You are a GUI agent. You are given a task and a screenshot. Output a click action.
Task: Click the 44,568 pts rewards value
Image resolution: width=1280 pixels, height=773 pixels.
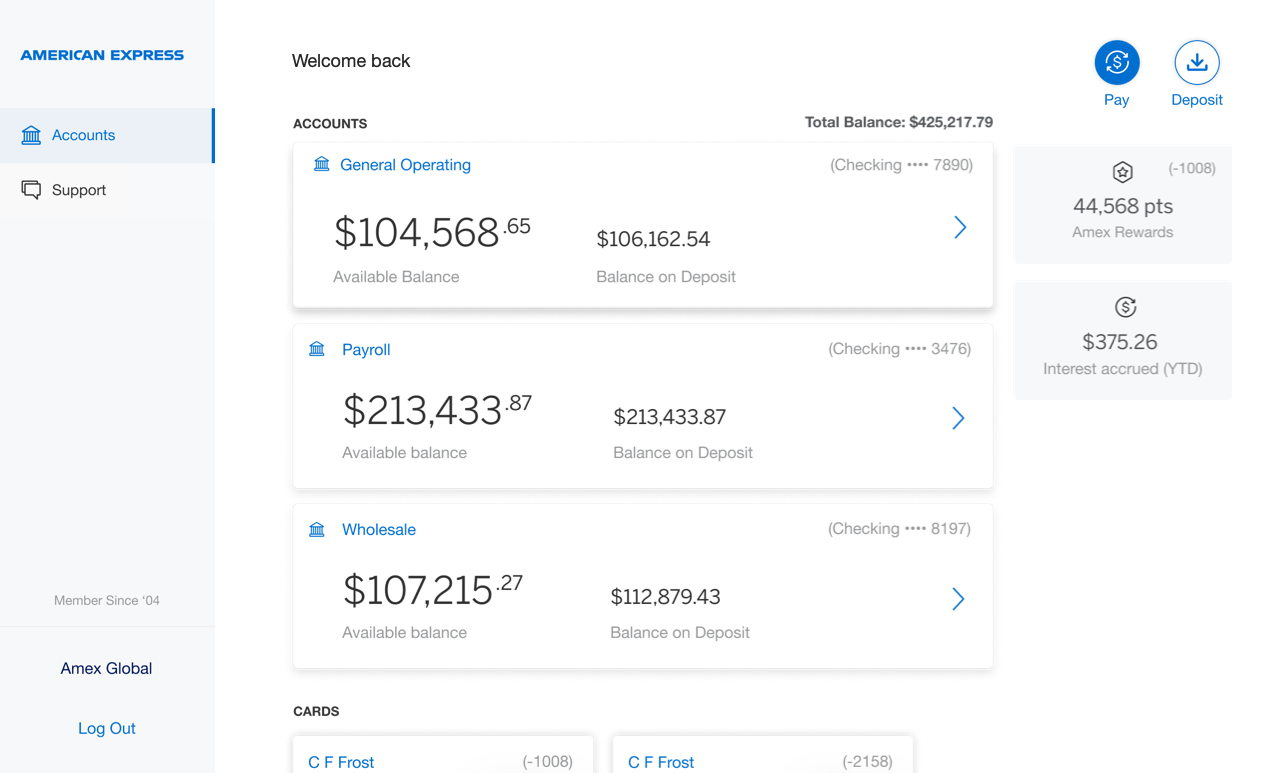[1123, 206]
